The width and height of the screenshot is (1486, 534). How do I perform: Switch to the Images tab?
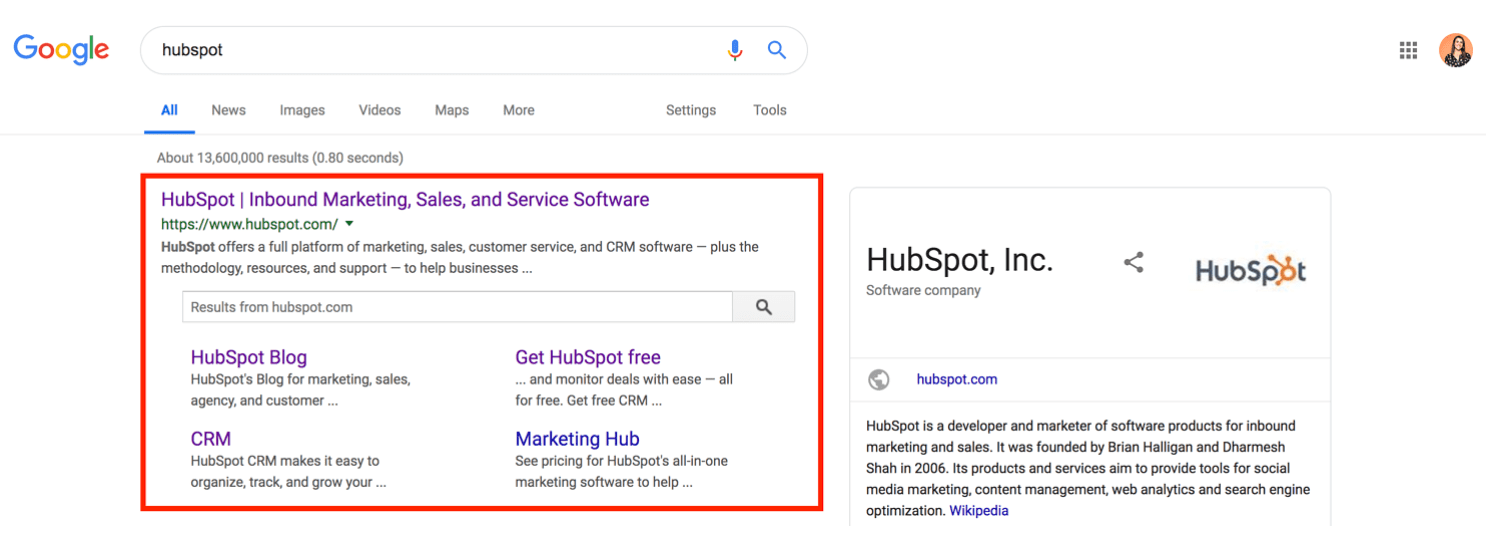click(x=302, y=110)
